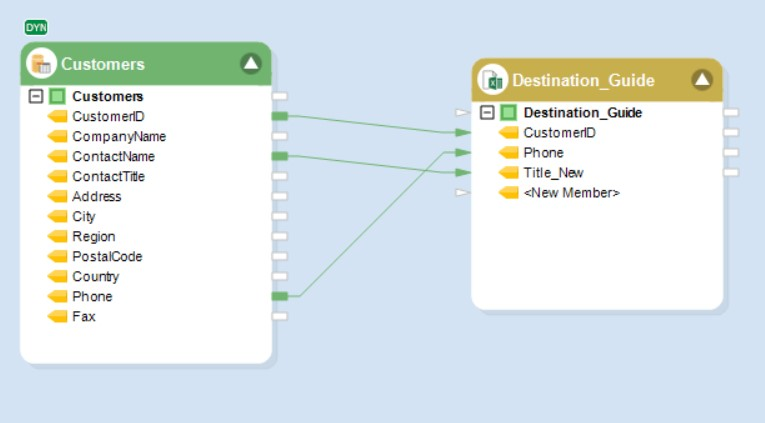Select the CompanyName field in Customers
765x423 pixels.
pyautogui.click(x=119, y=137)
